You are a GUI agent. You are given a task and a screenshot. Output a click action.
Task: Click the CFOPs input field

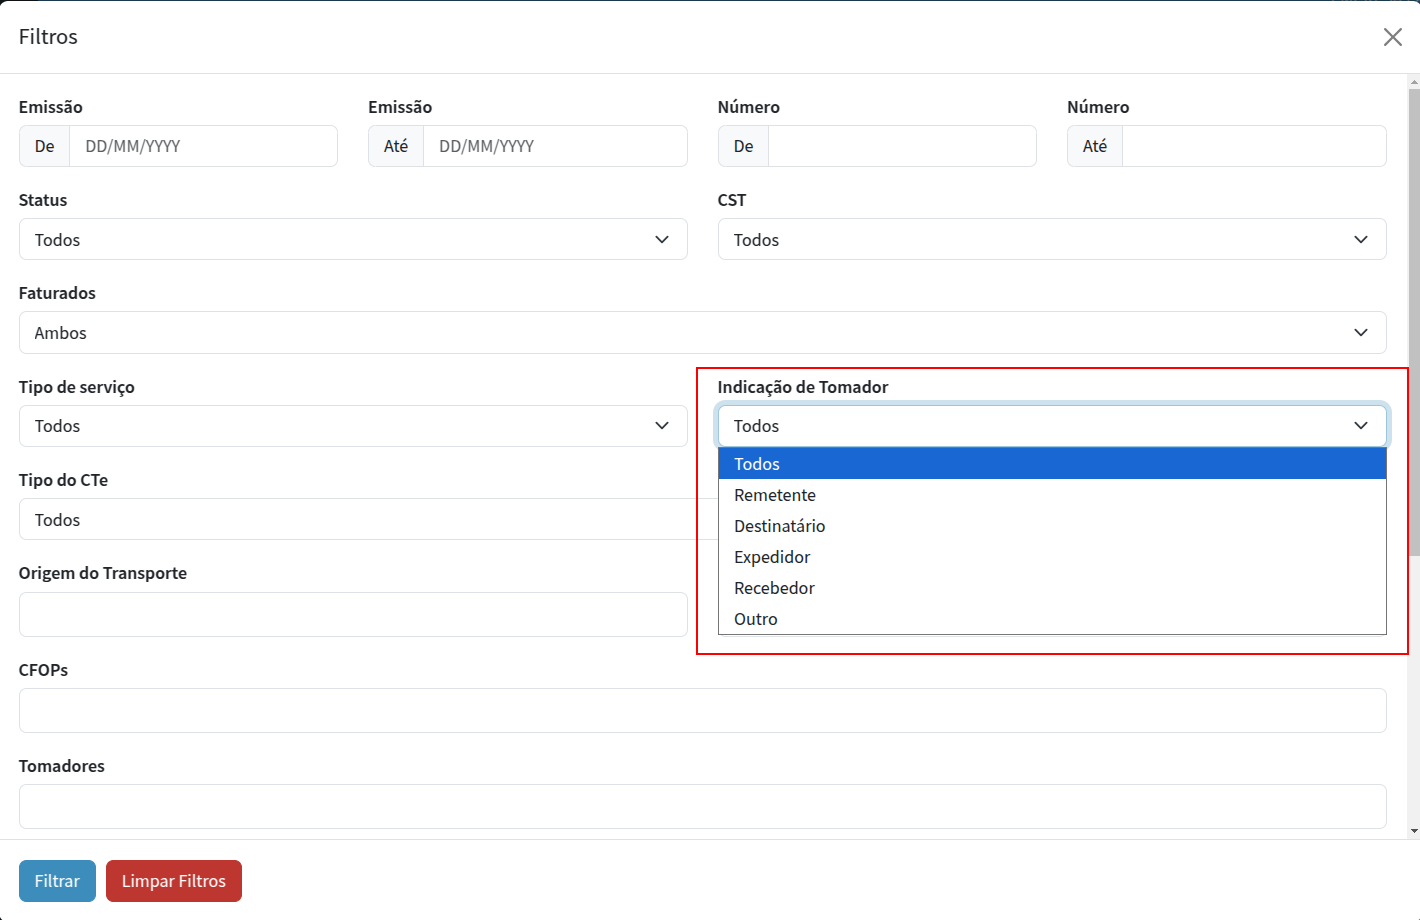point(702,710)
